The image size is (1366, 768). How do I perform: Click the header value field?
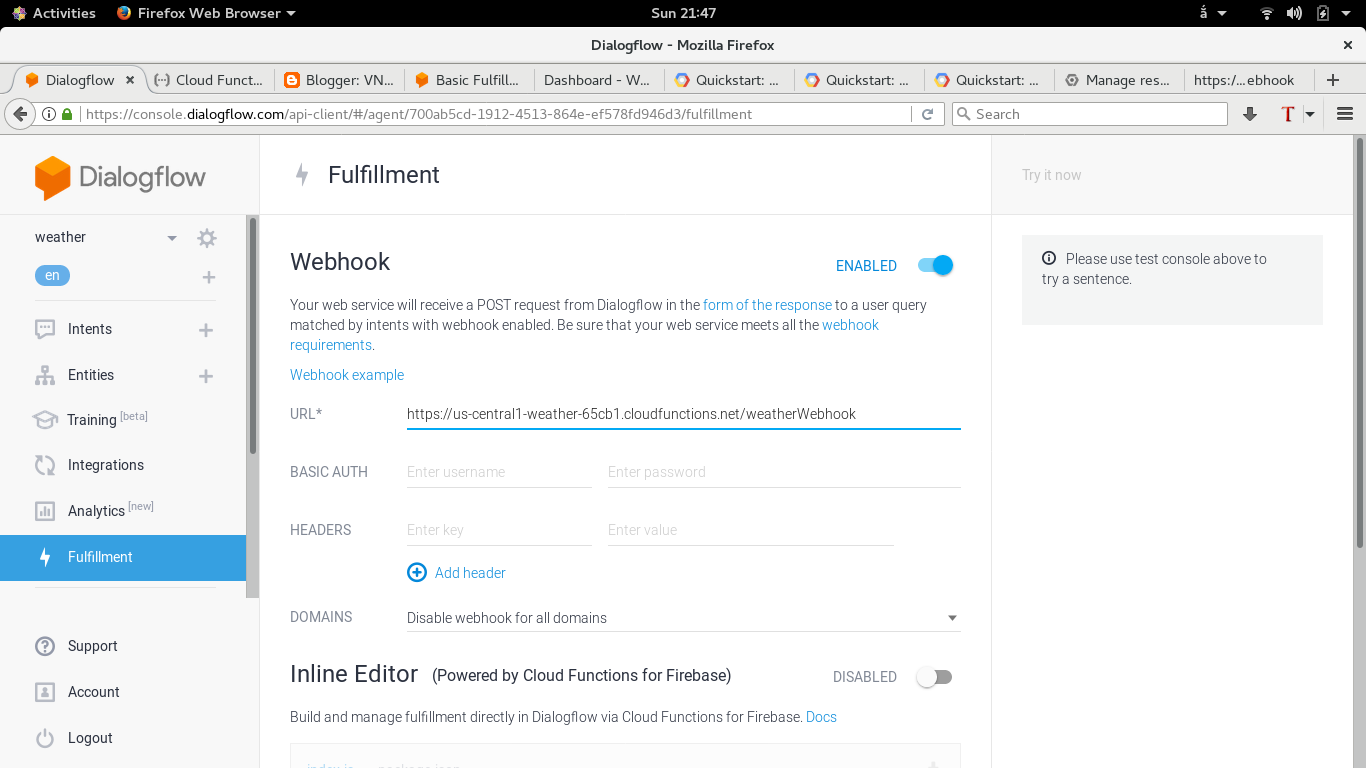750,530
